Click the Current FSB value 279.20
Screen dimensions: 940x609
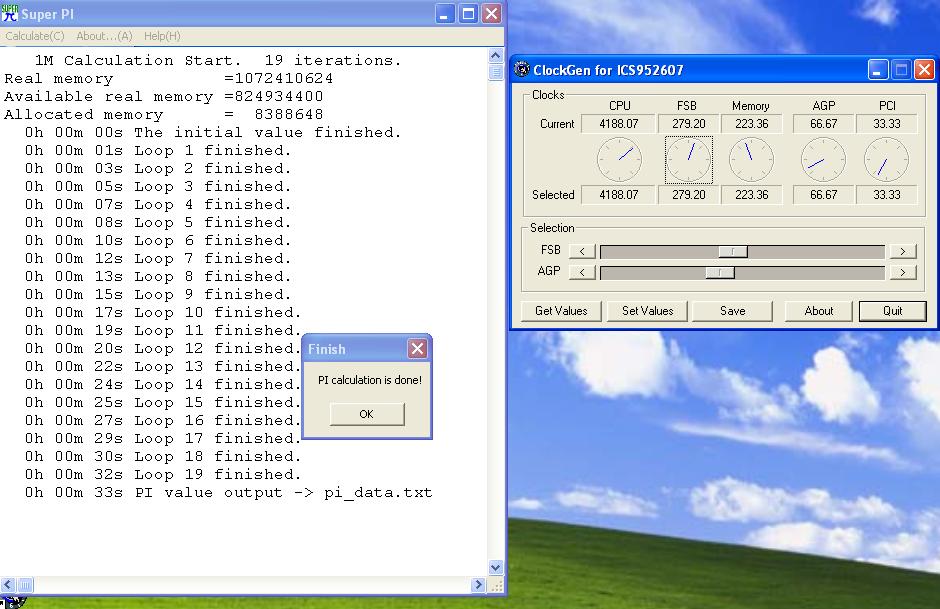point(688,124)
